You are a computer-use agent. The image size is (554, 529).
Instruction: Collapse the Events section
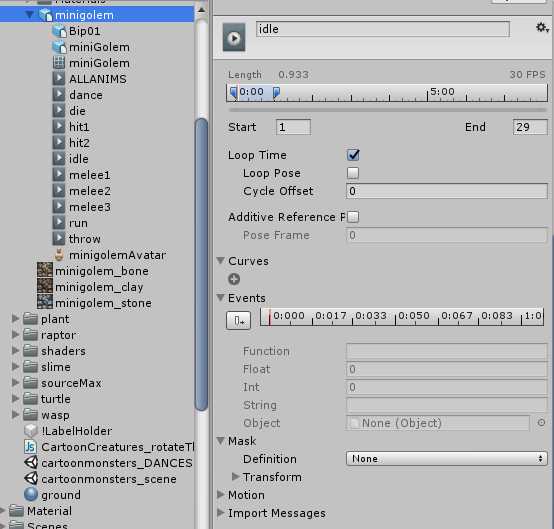(x=220, y=298)
